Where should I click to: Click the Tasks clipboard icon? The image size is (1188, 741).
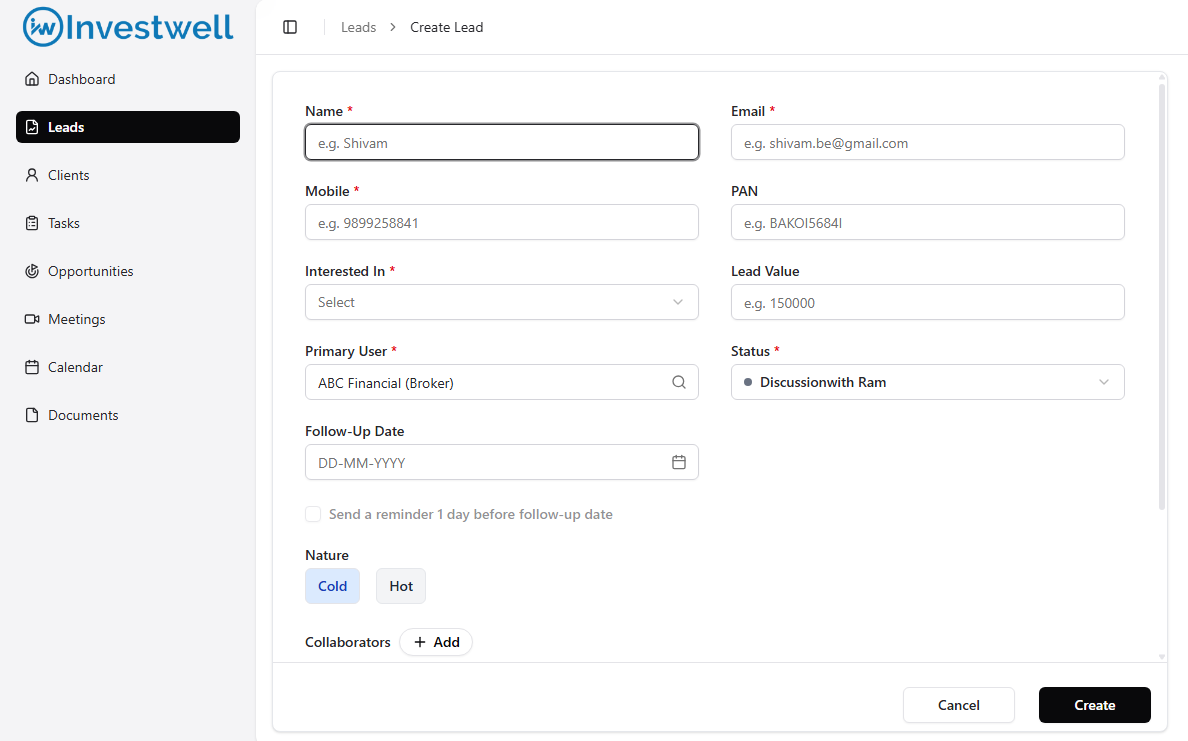pyautogui.click(x=32, y=223)
